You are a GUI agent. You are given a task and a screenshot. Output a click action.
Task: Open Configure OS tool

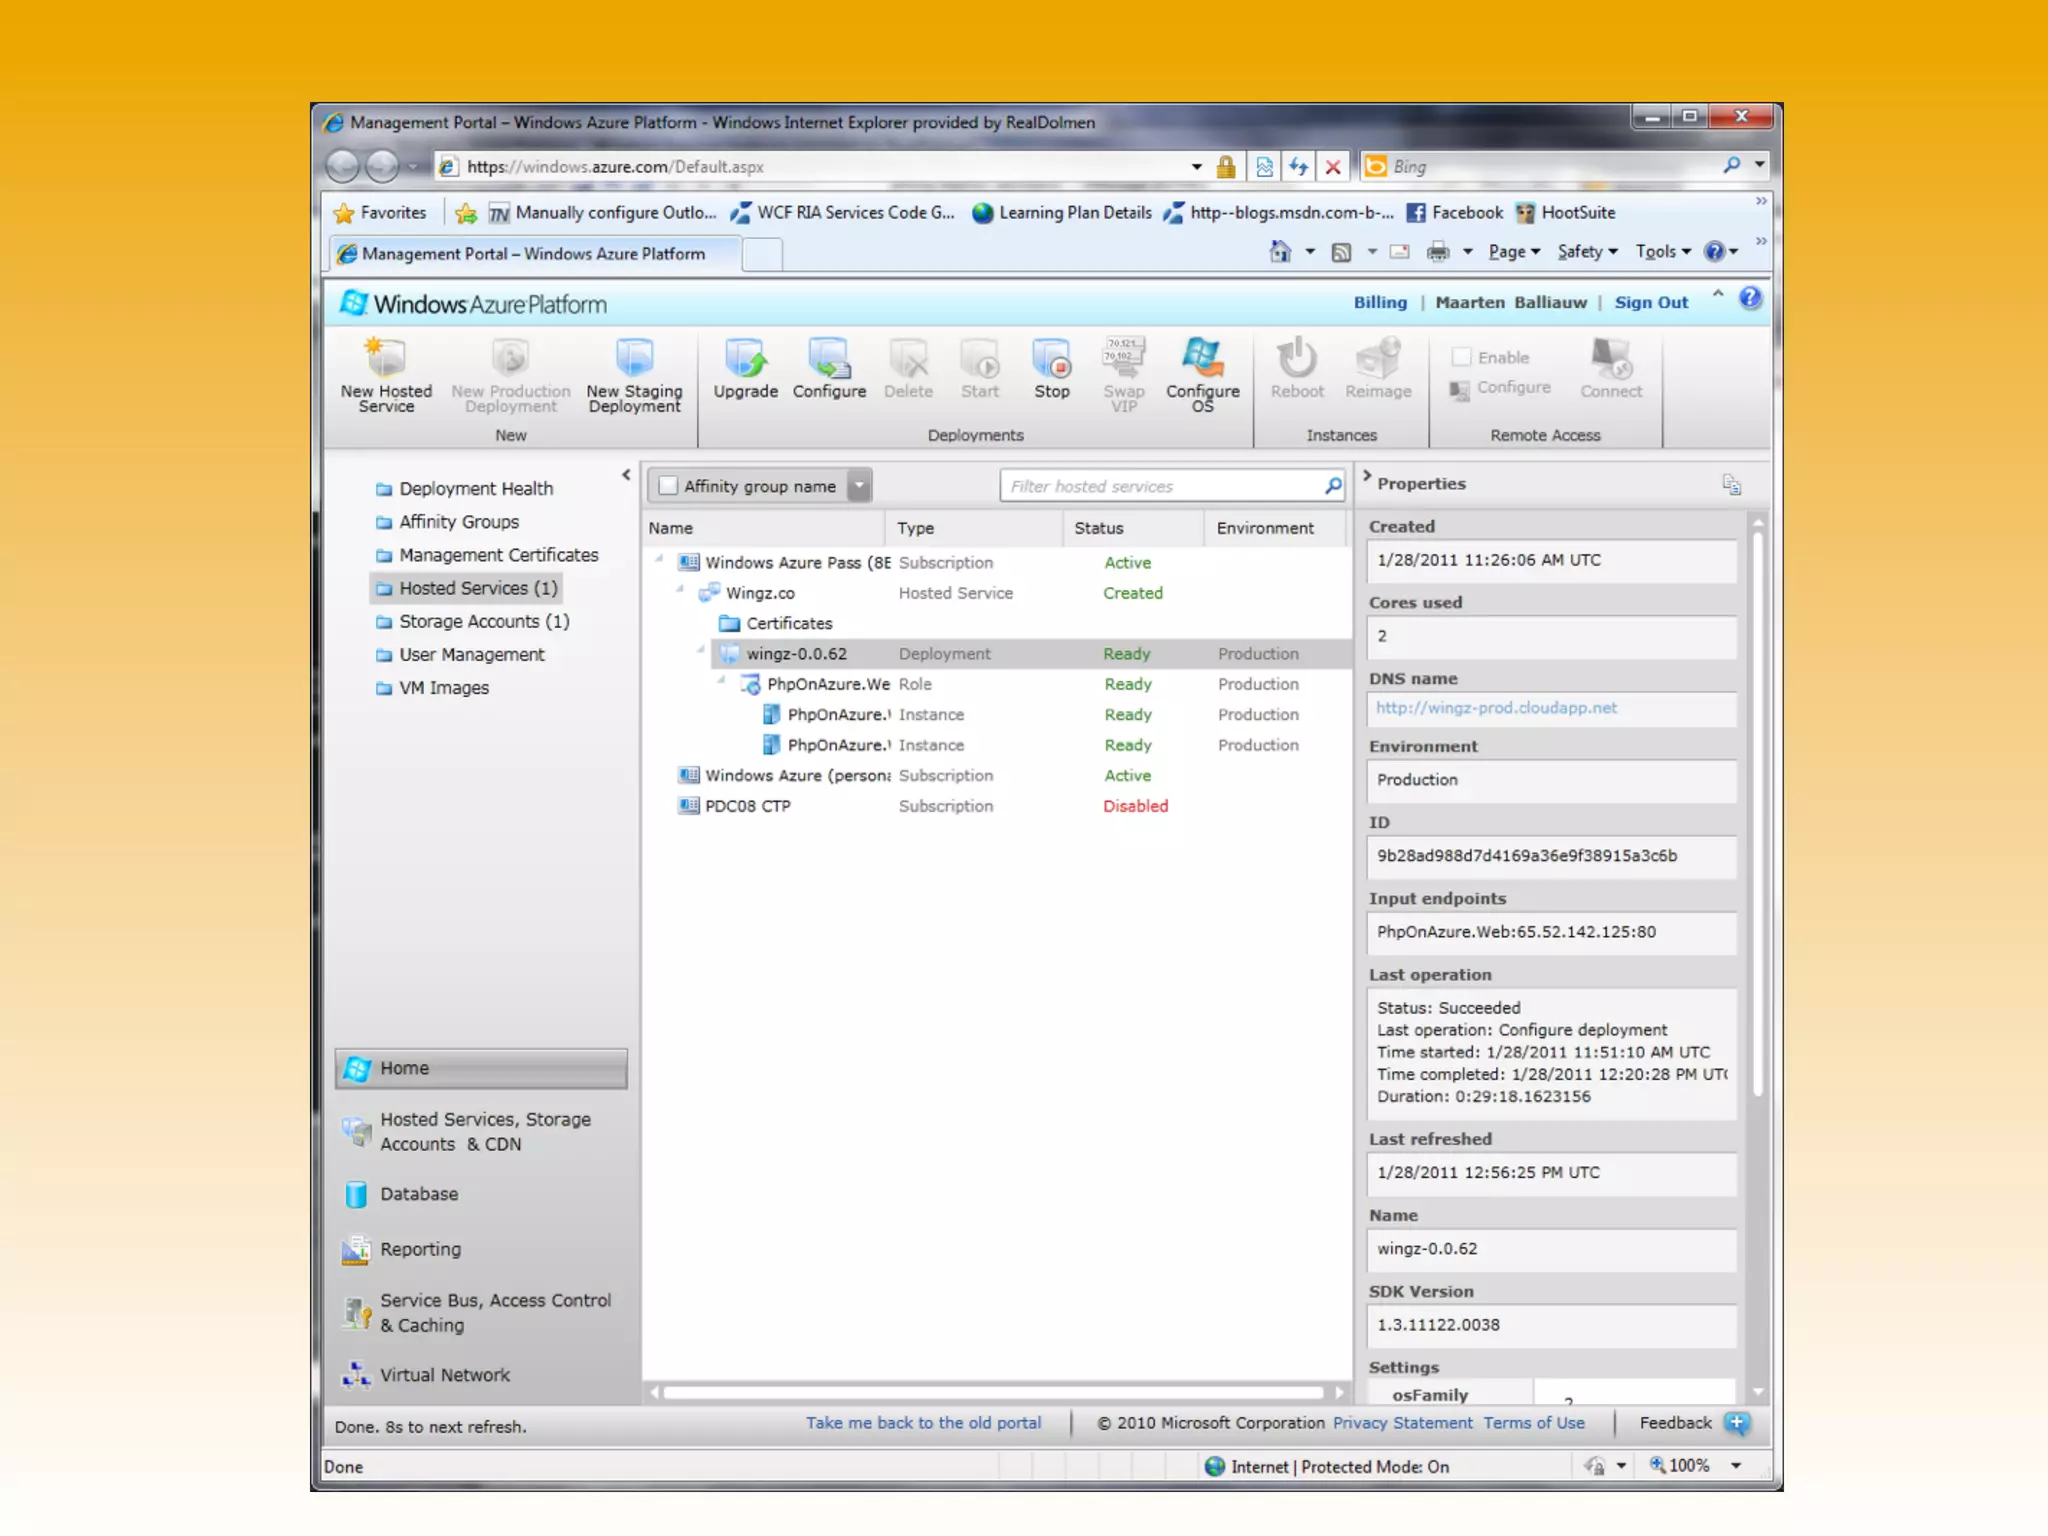click(1203, 375)
